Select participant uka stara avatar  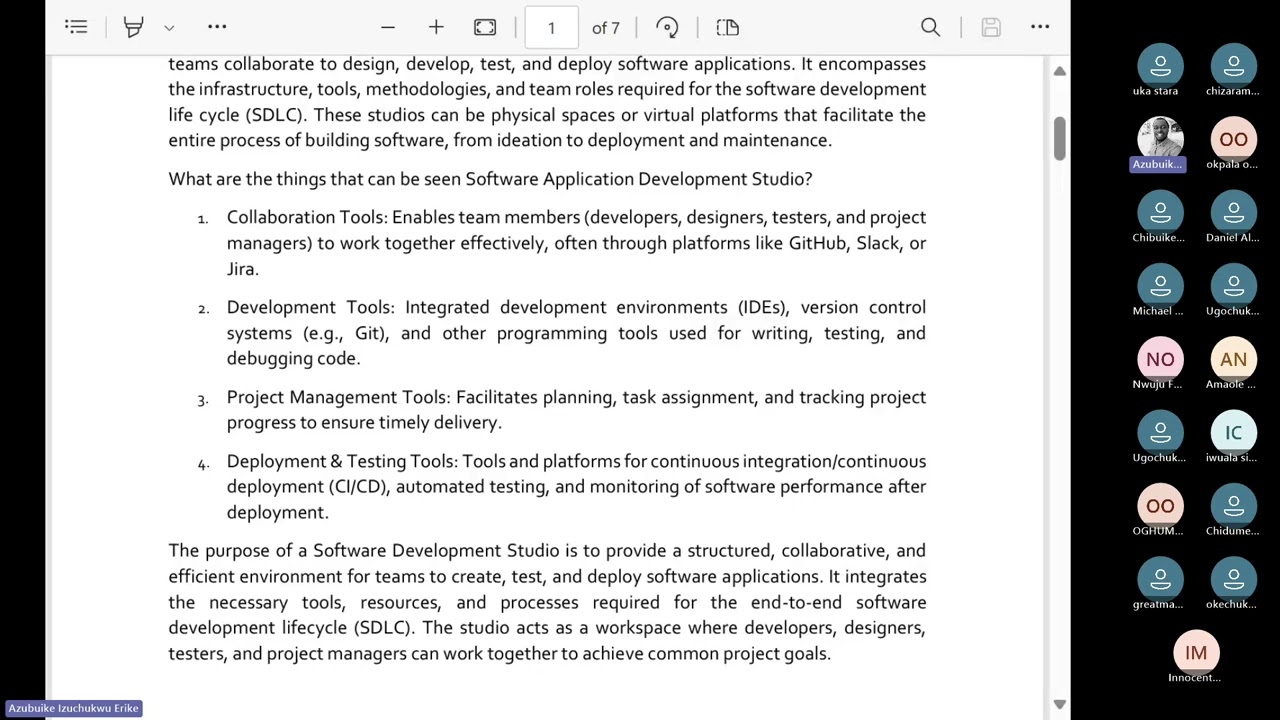[1160, 65]
